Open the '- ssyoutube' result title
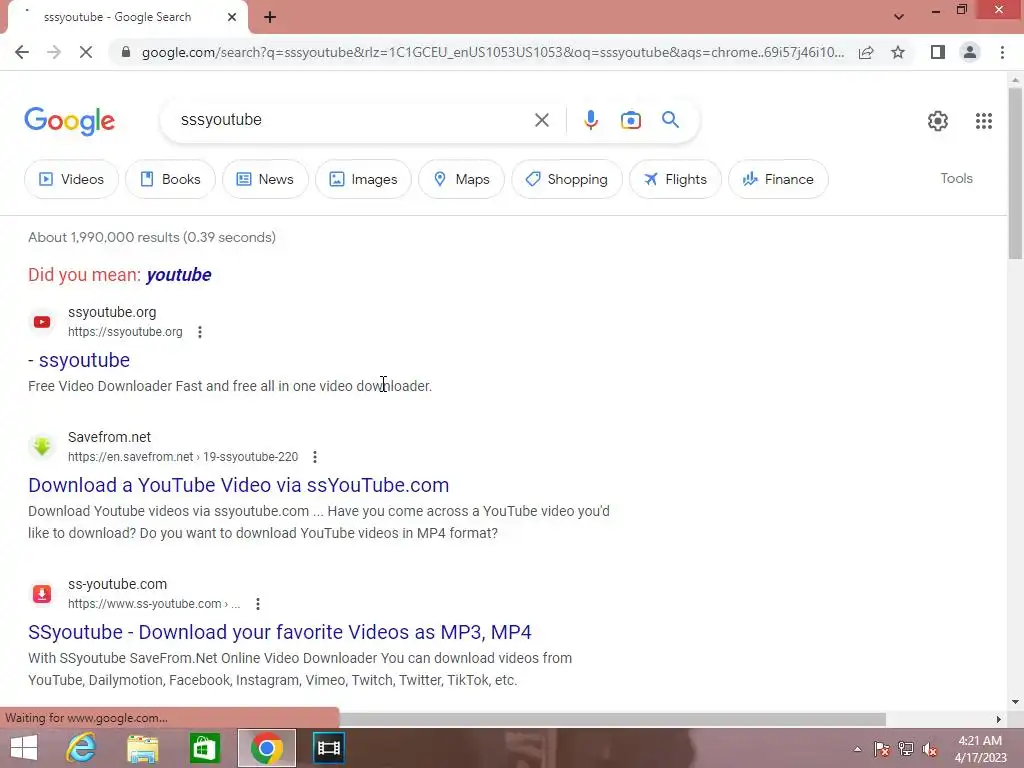Image resolution: width=1024 pixels, height=768 pixels. point(79,360)
